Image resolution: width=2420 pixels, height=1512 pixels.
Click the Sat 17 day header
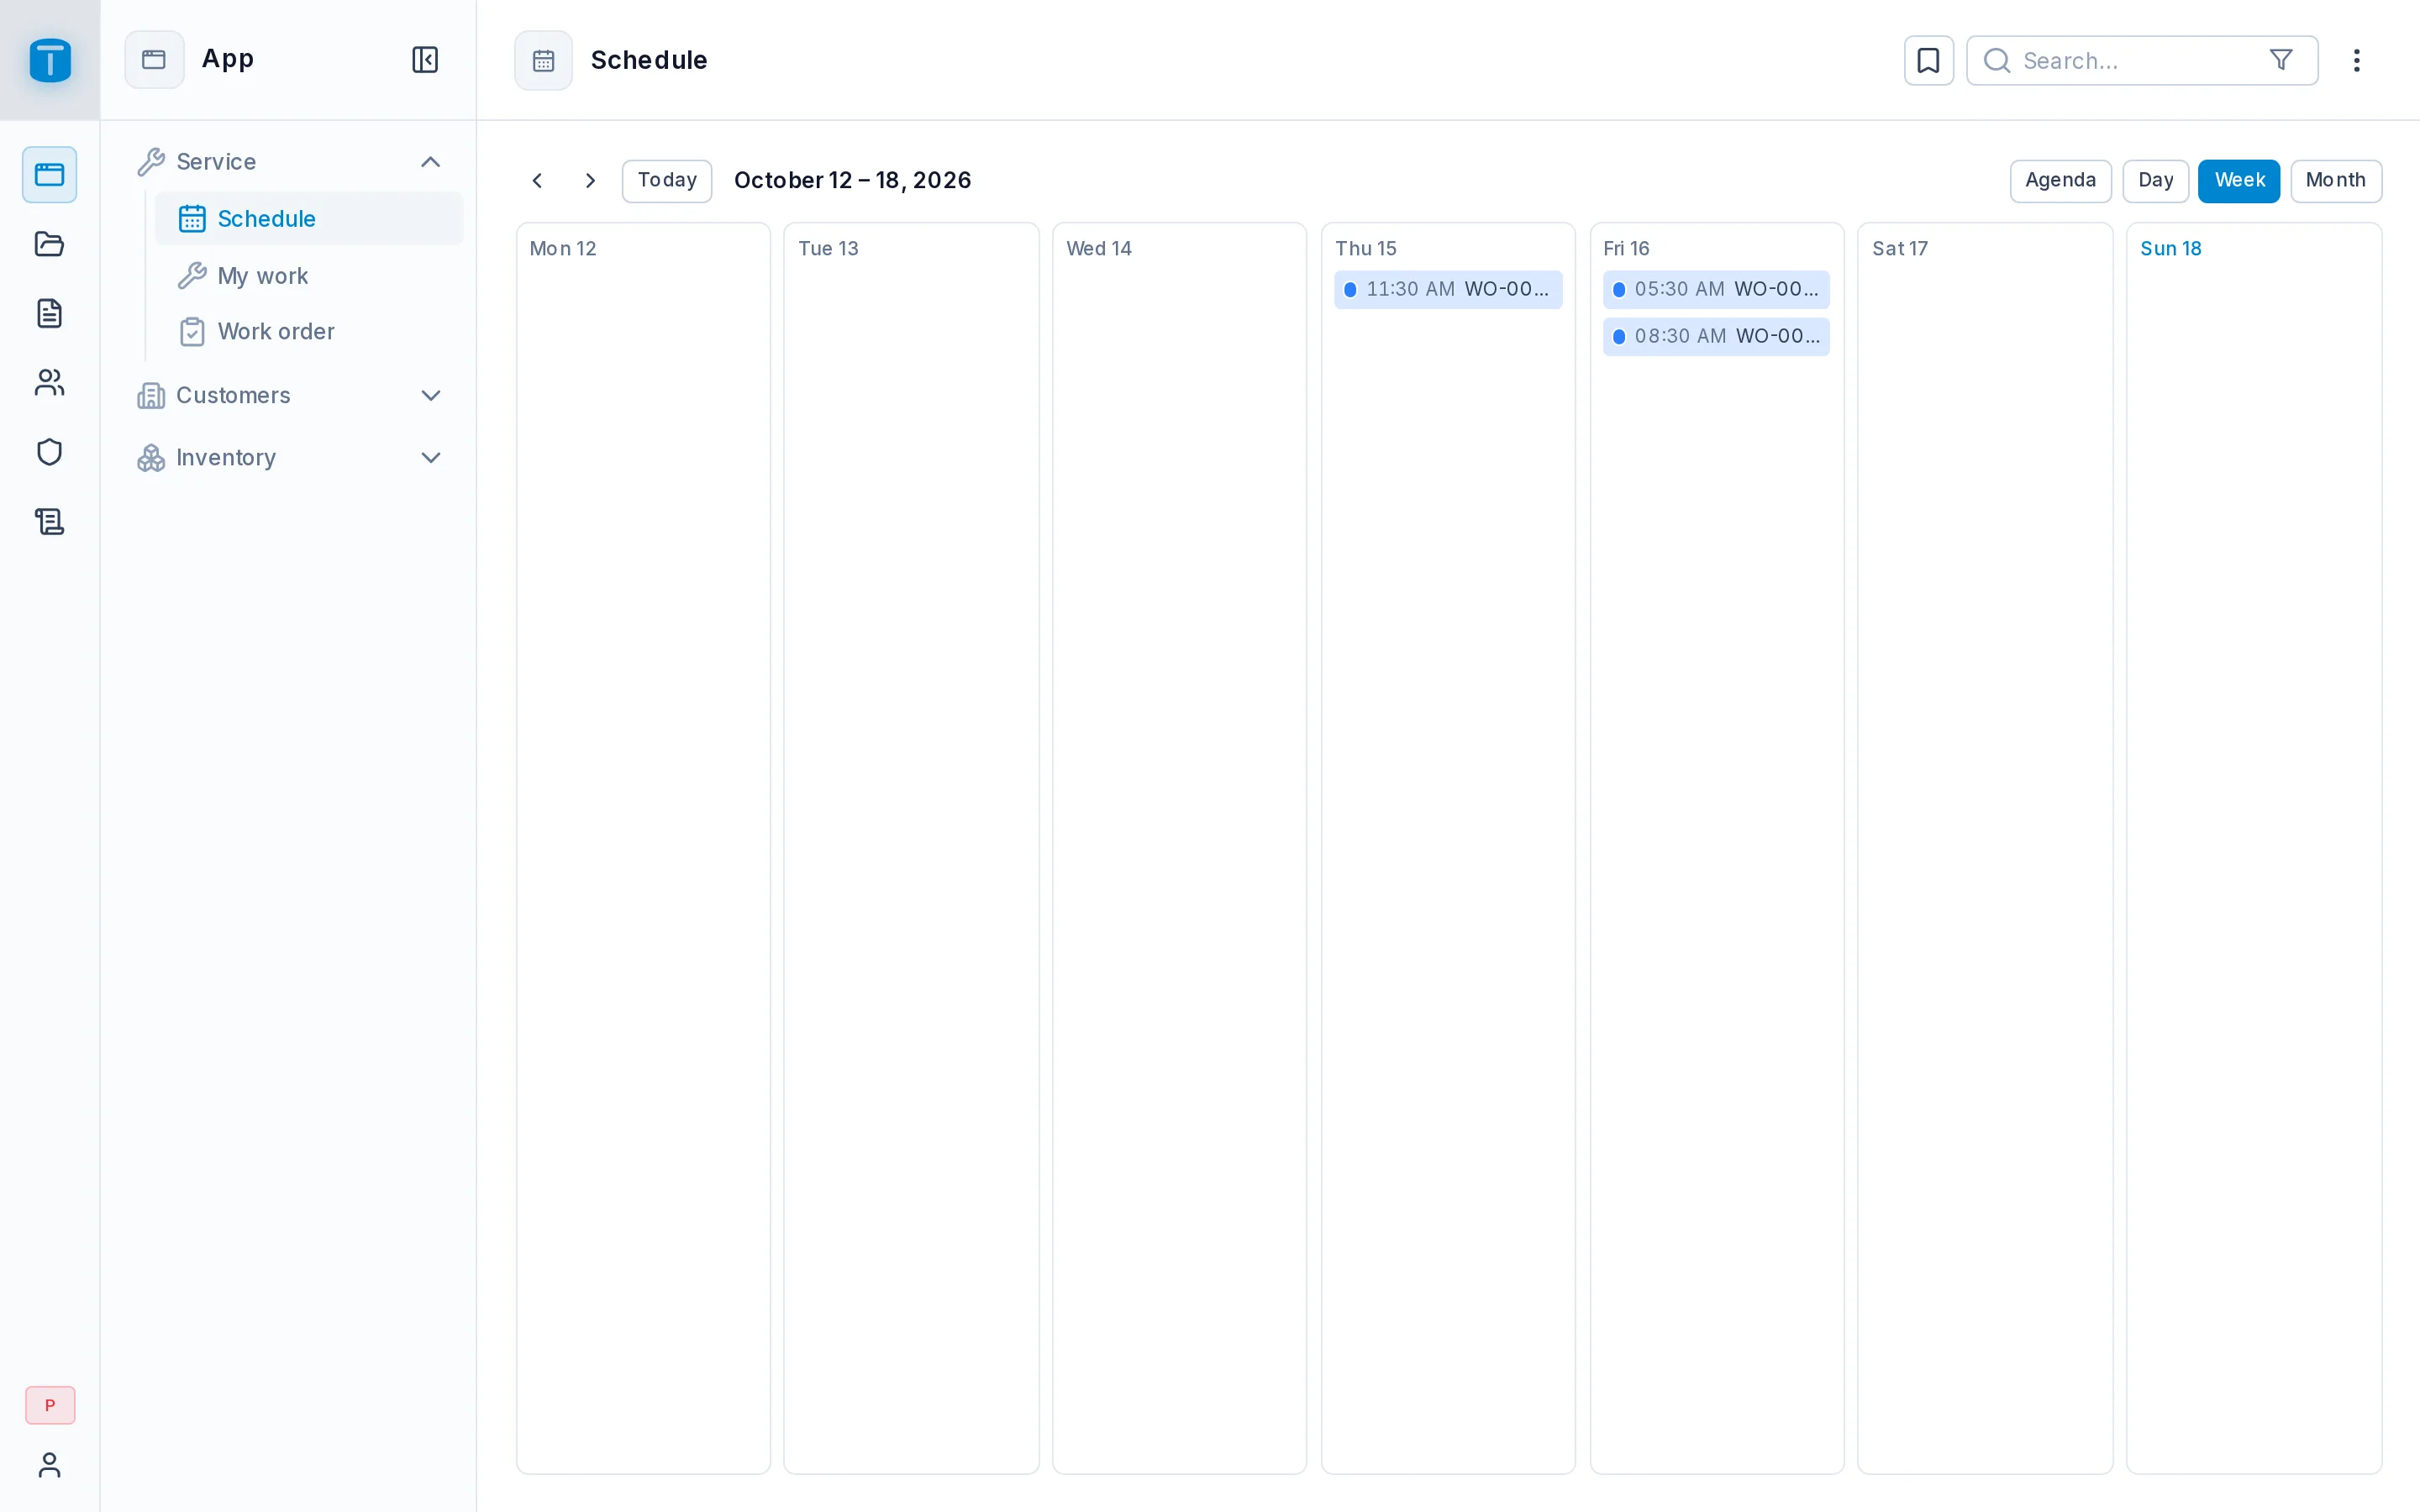click(x=1900, y=249)
